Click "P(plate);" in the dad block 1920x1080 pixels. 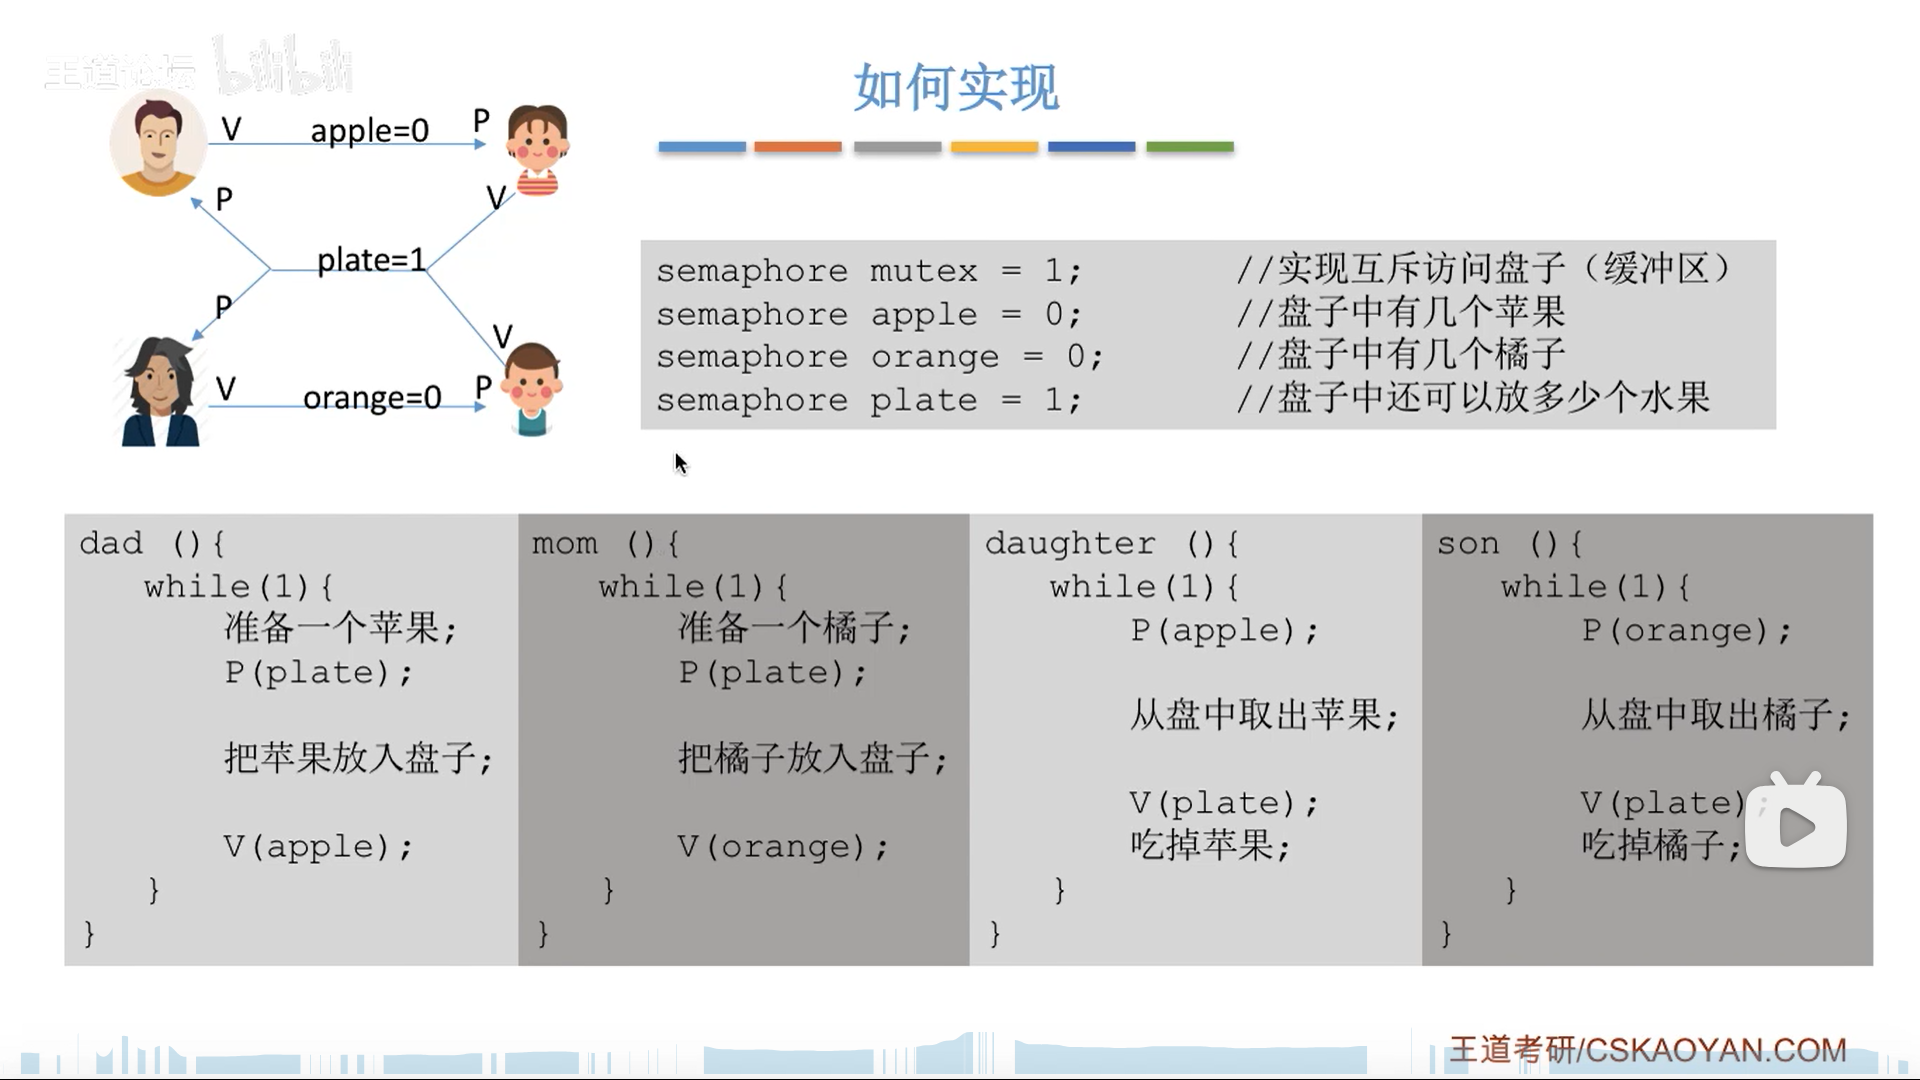click(x=318, y=672)
